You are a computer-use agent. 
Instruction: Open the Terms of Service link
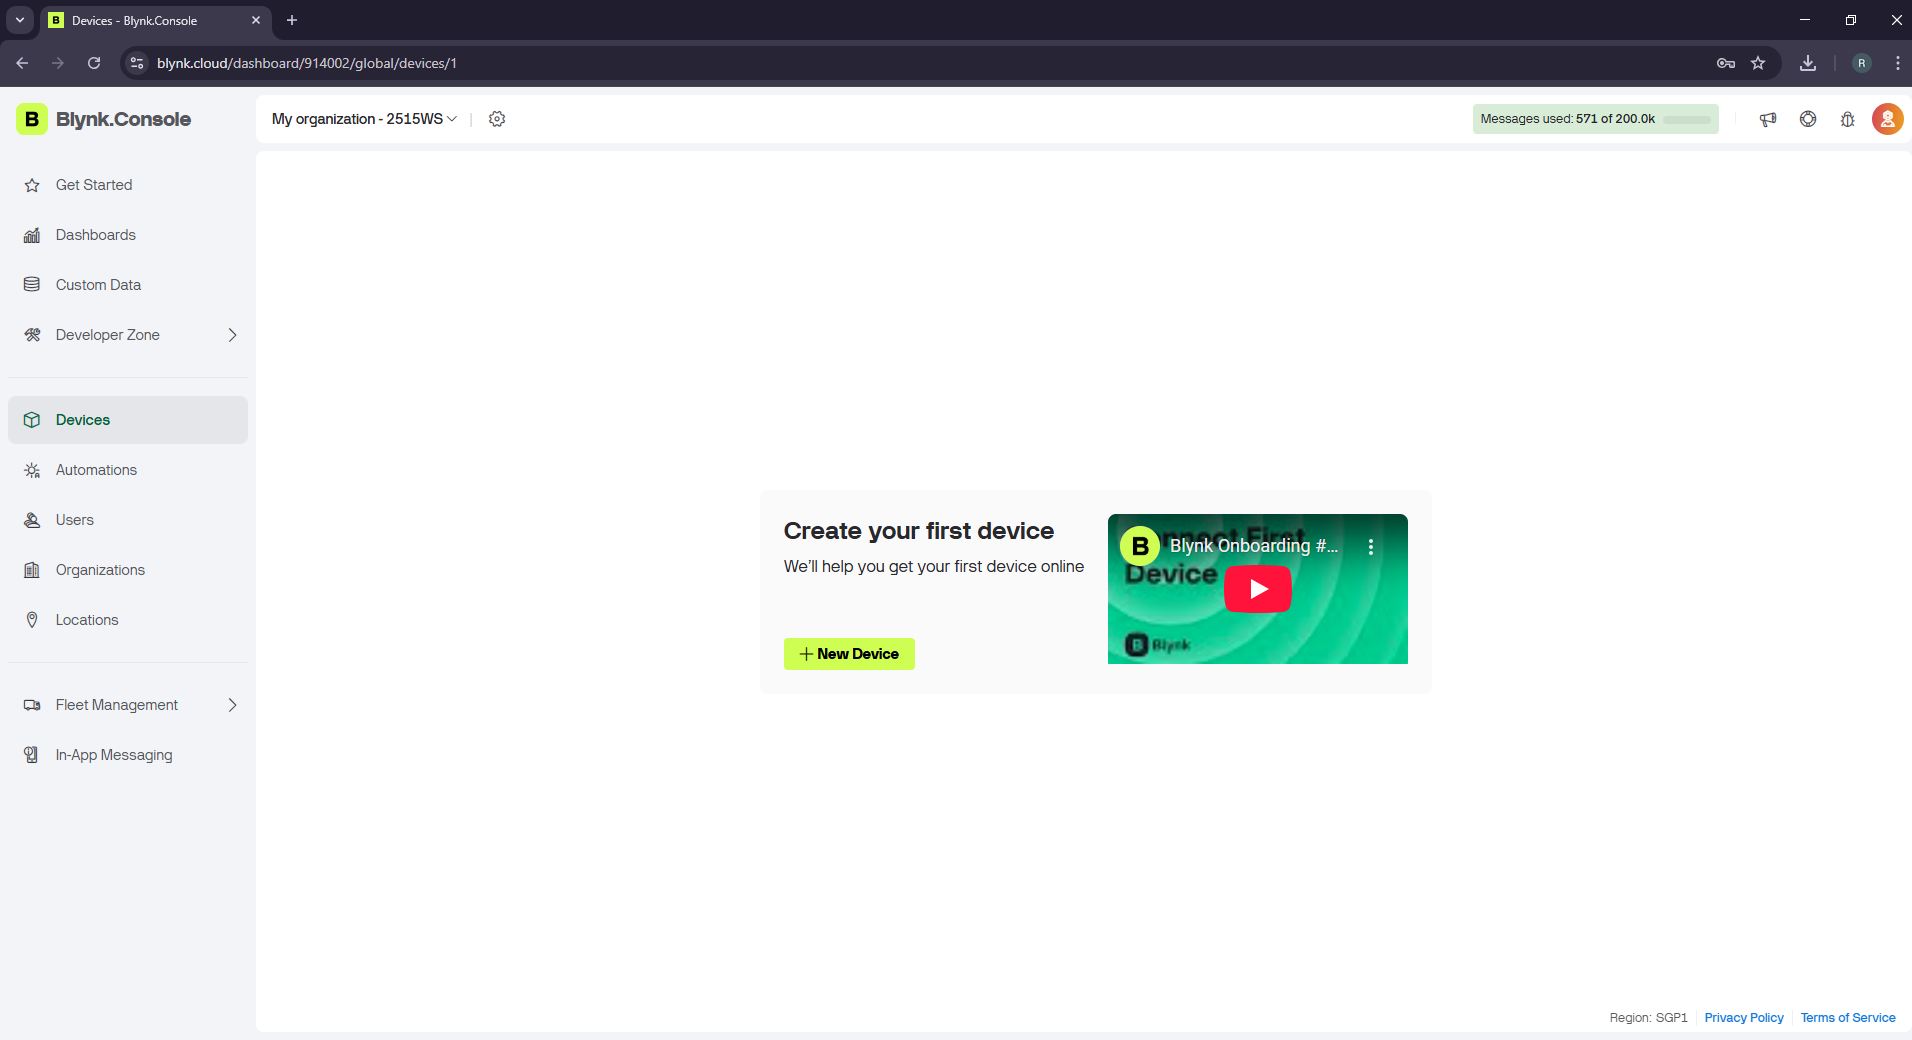click(1847, 1018)
